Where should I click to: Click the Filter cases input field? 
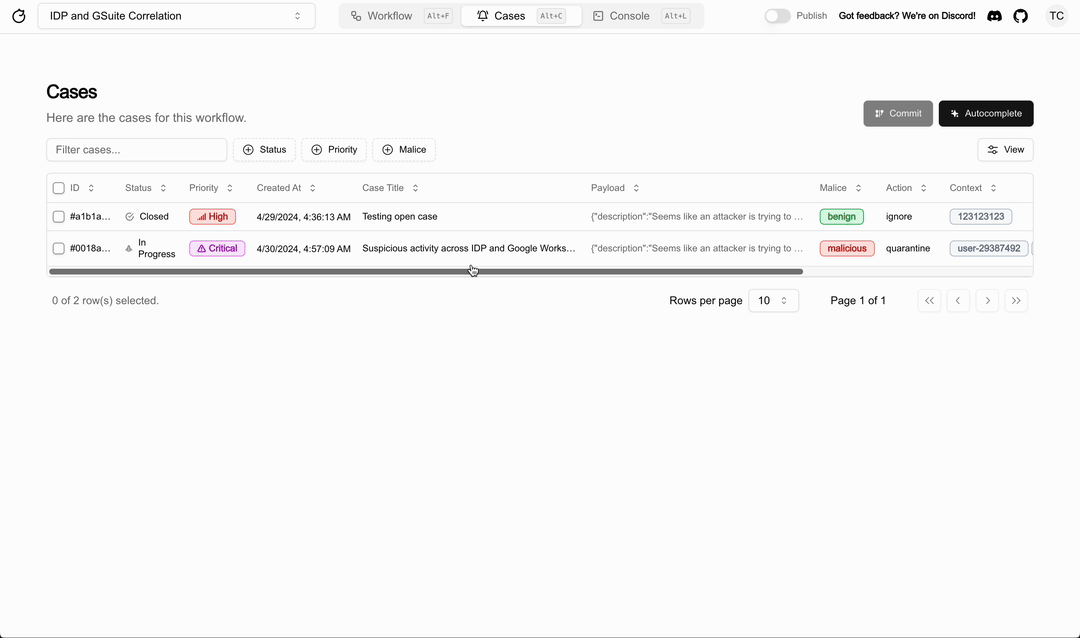coord(136,150)
